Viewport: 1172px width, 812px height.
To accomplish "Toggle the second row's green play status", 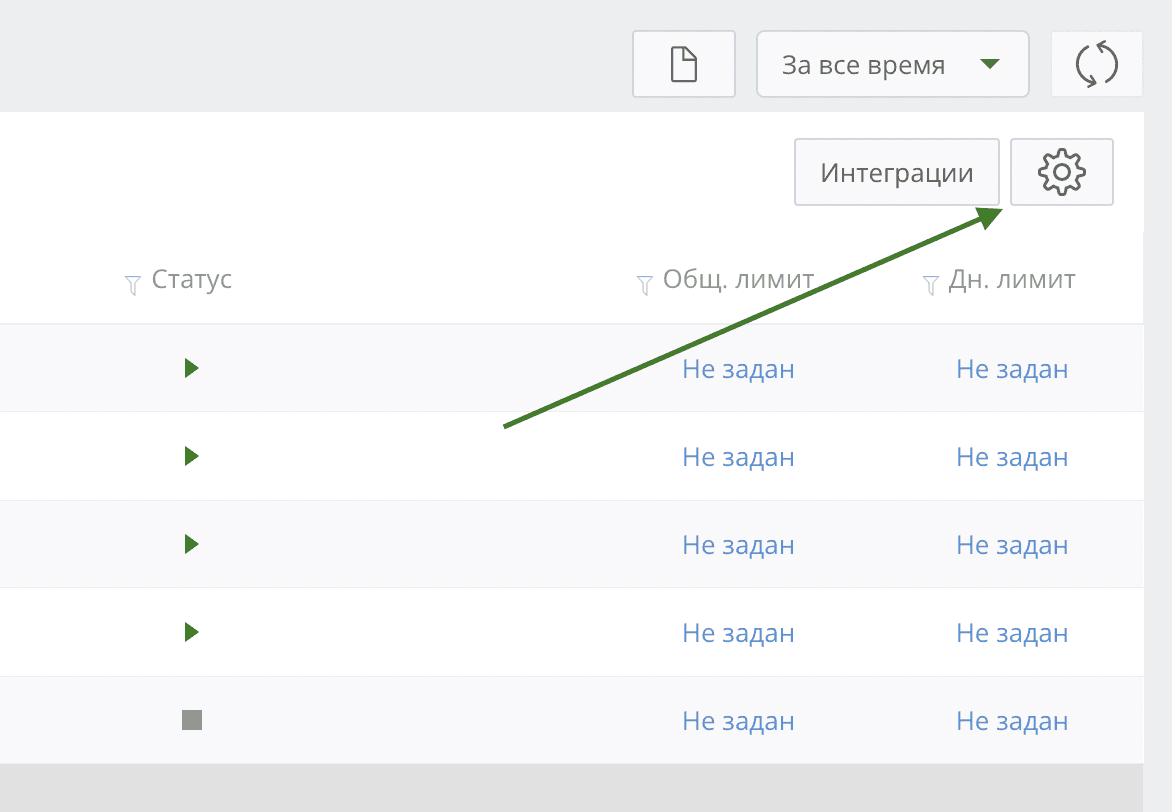I will (x=192, y=457).
